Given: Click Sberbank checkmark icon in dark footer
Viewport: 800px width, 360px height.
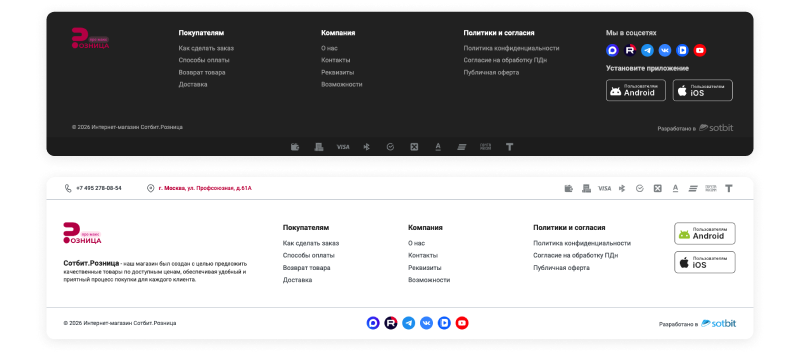Looking at the screenshot, I should 390,147.
